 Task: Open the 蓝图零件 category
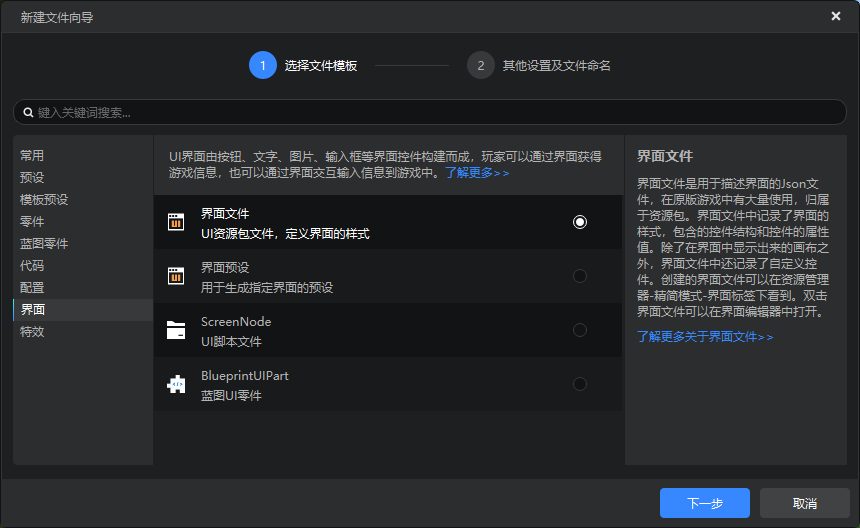pyautogui.click(x=44, y=244)
